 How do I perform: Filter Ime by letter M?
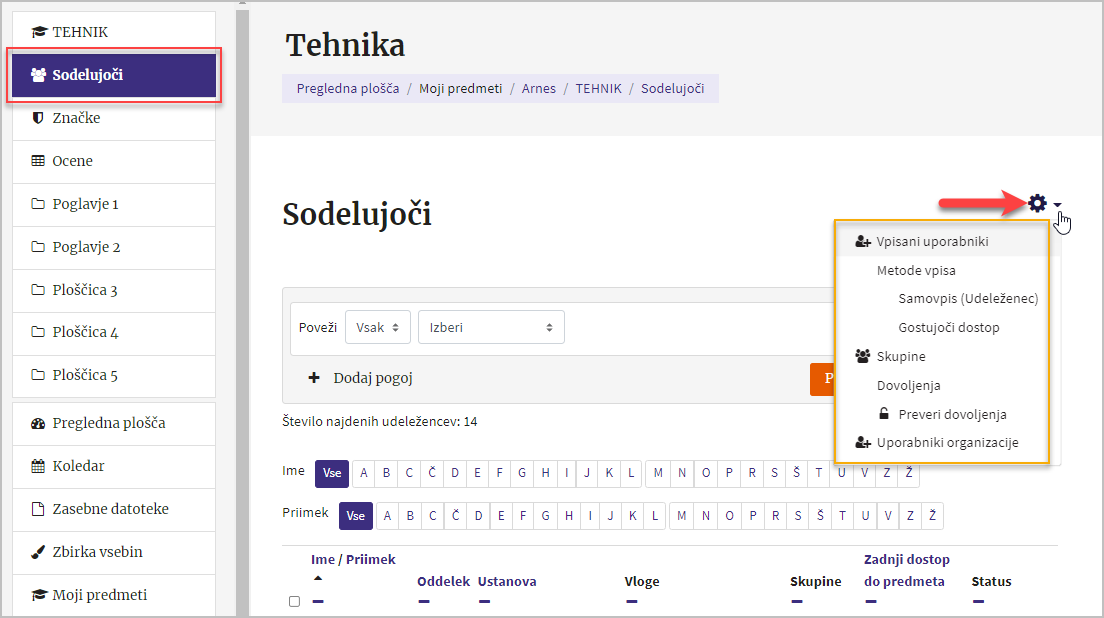click(x=658, y=473)
